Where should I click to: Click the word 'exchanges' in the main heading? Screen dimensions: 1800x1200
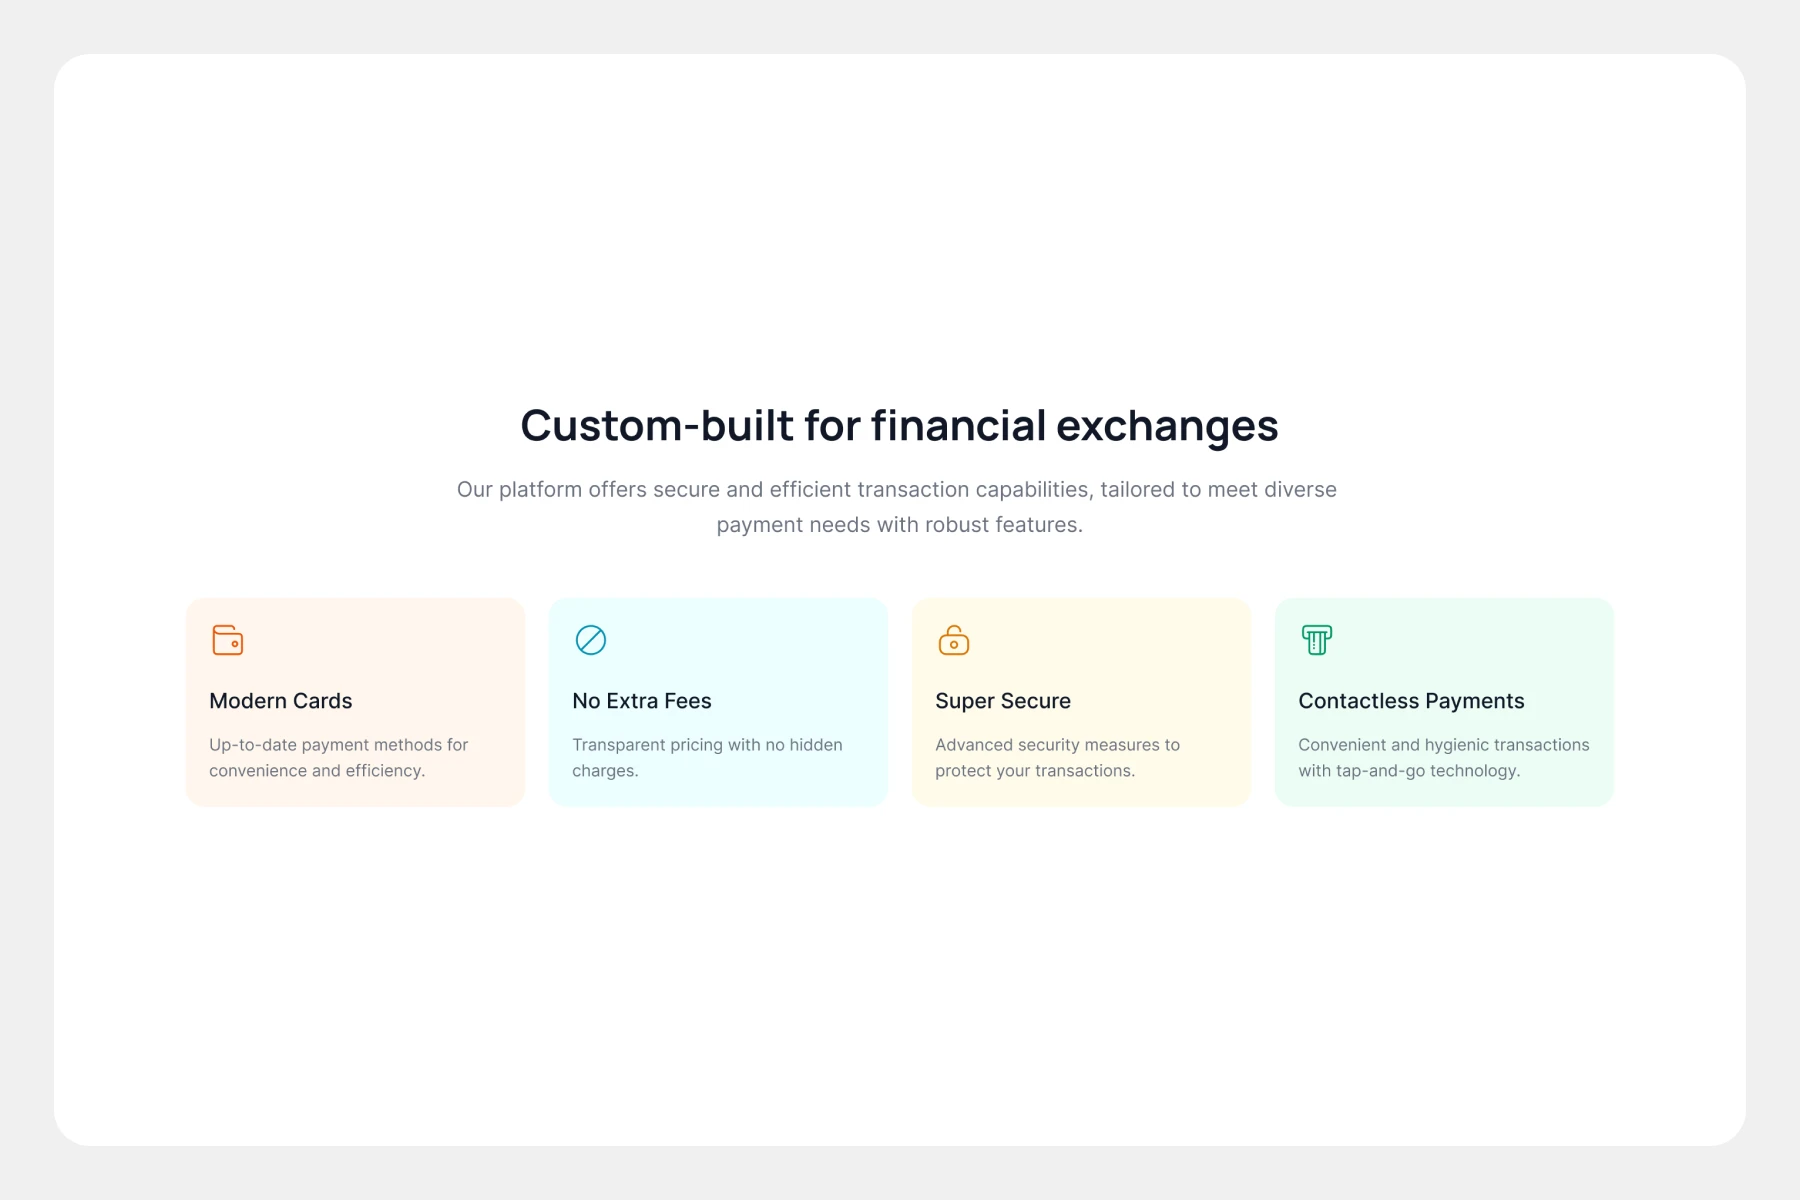tap(1167, 426)
